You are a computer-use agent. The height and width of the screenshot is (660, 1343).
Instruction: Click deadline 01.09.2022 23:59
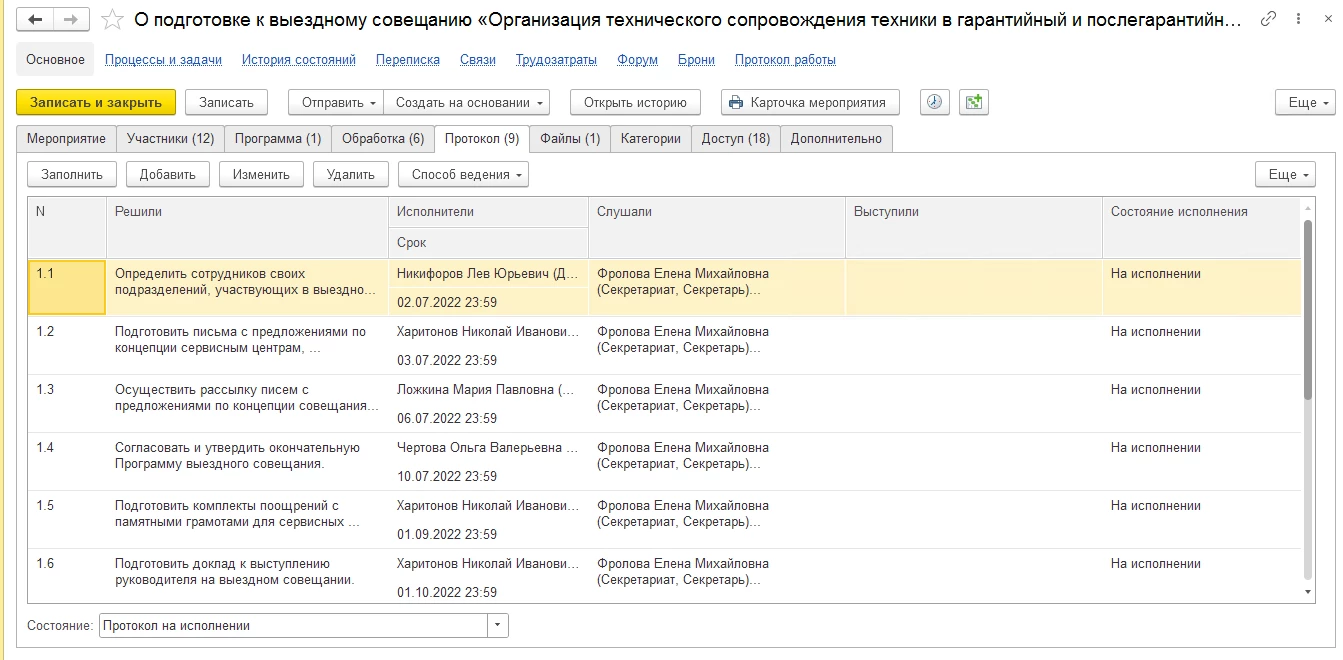pos(447,534)
